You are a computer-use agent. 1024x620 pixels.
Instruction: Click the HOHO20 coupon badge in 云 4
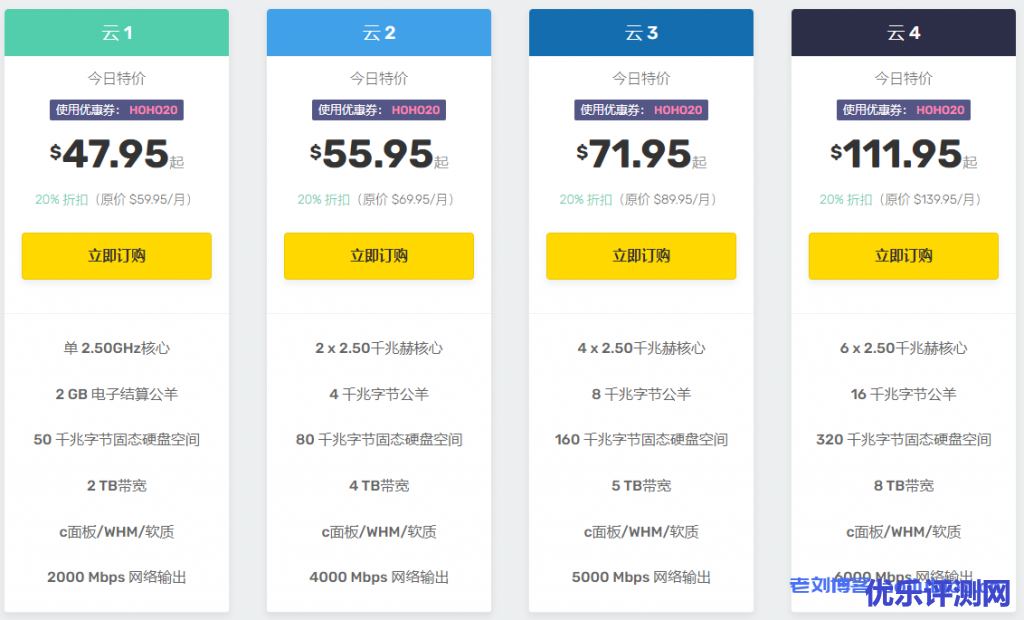tap(903, 110)
